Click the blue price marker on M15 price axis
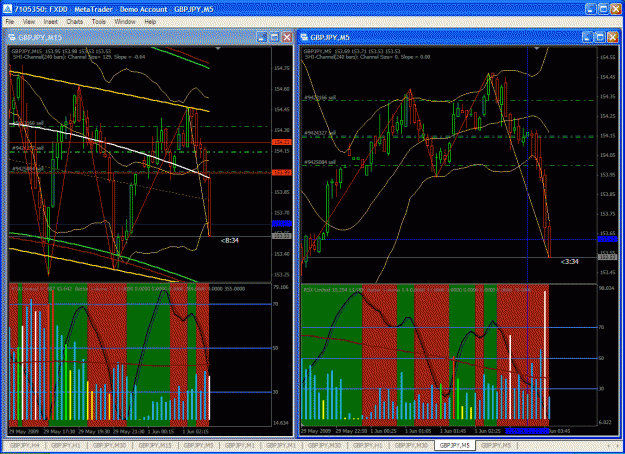 (282, 224)
